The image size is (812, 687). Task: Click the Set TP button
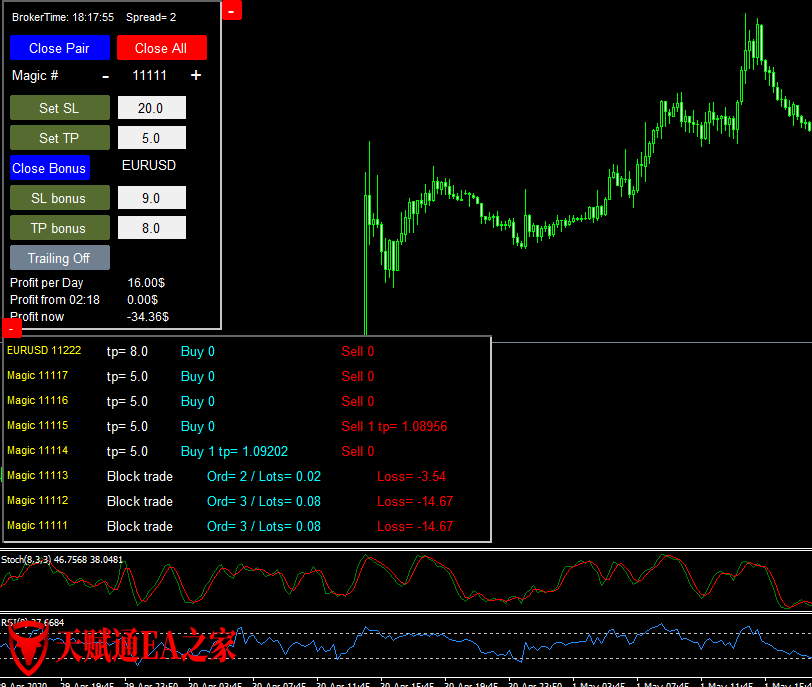59,138
